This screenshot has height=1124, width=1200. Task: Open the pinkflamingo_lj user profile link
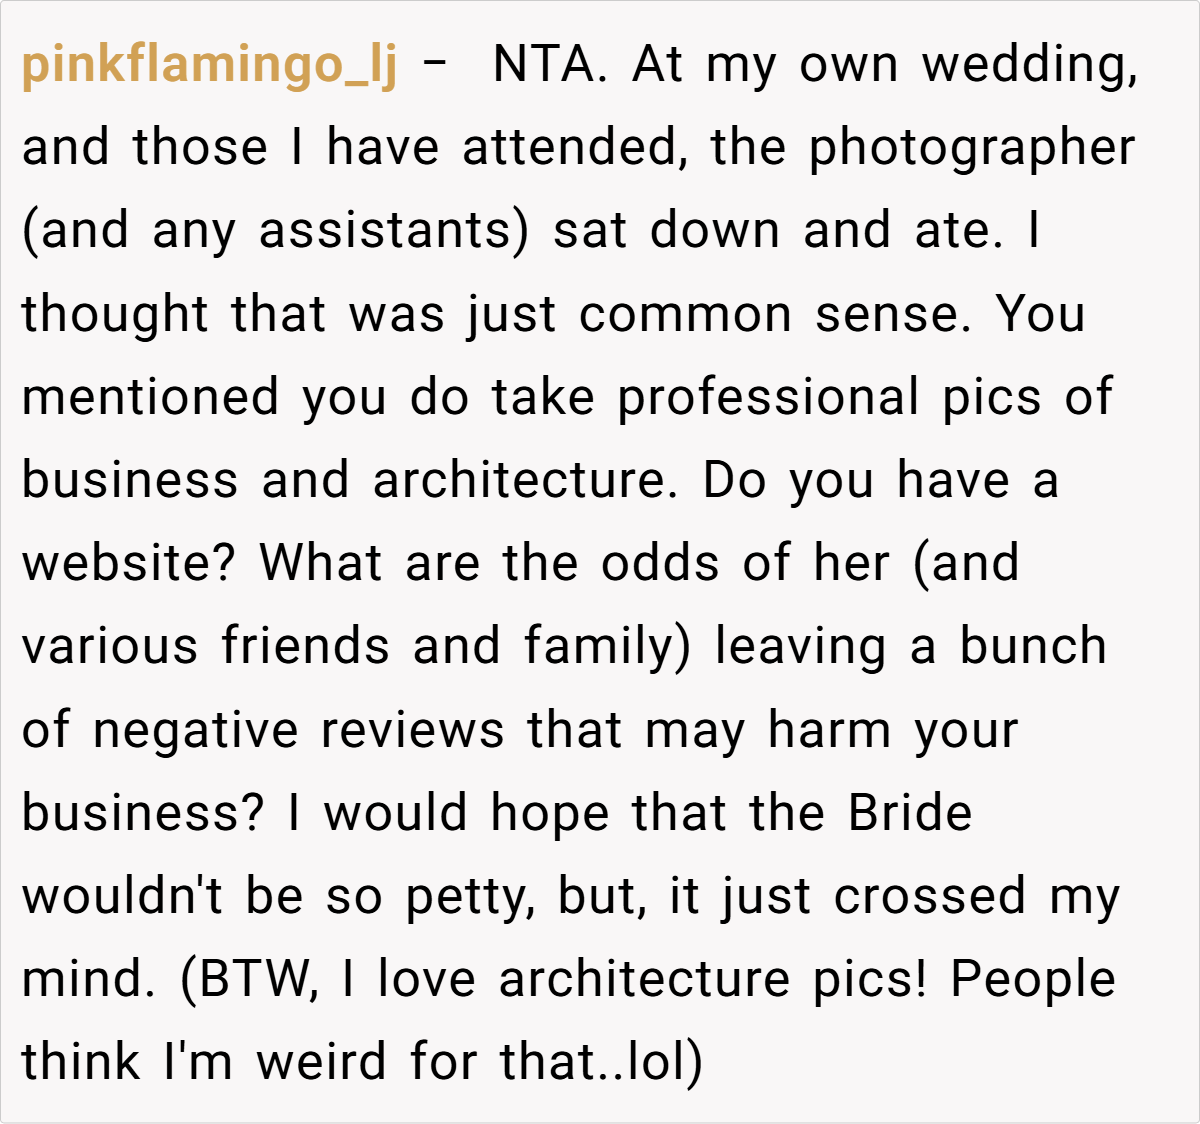[x=209, y=66]
